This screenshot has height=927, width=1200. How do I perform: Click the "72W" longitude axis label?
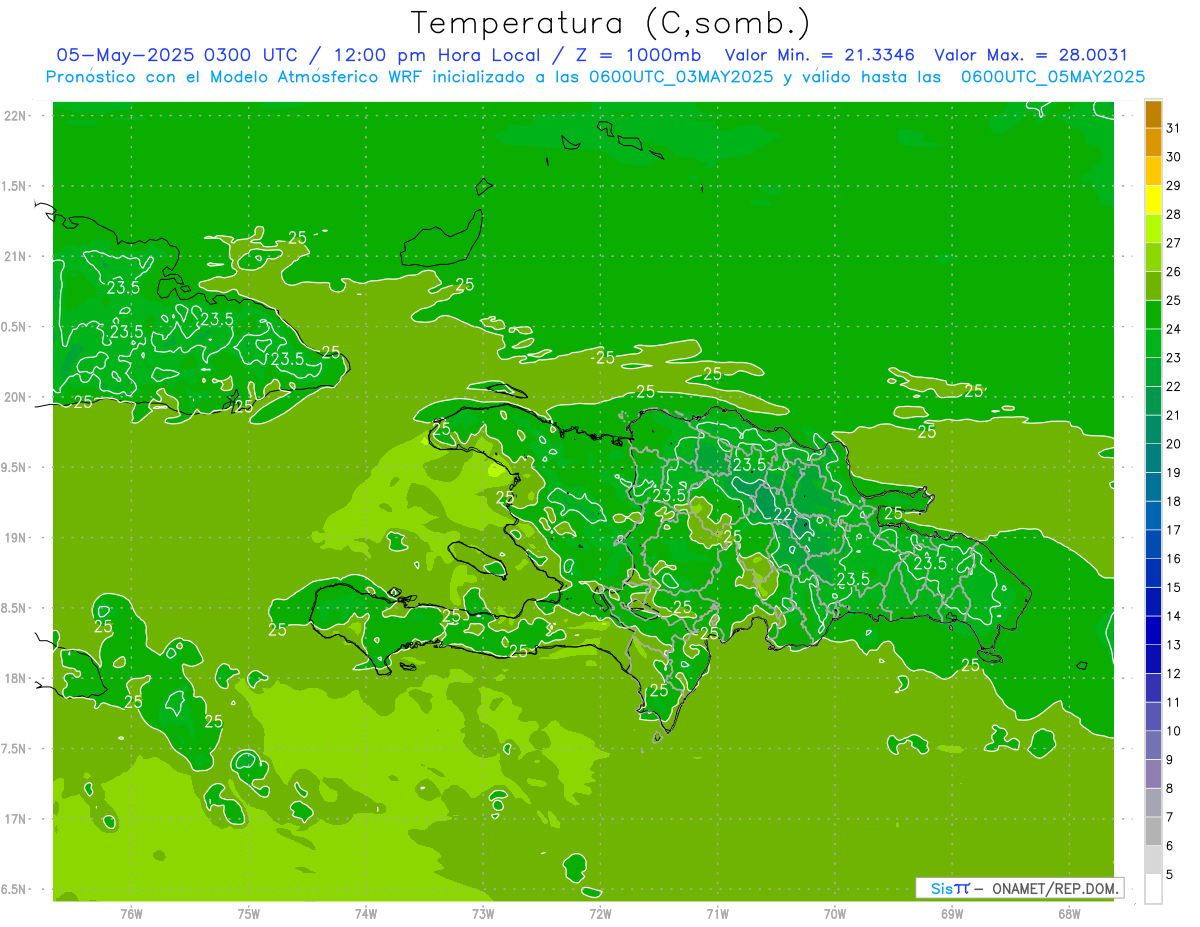coord(600,914)
